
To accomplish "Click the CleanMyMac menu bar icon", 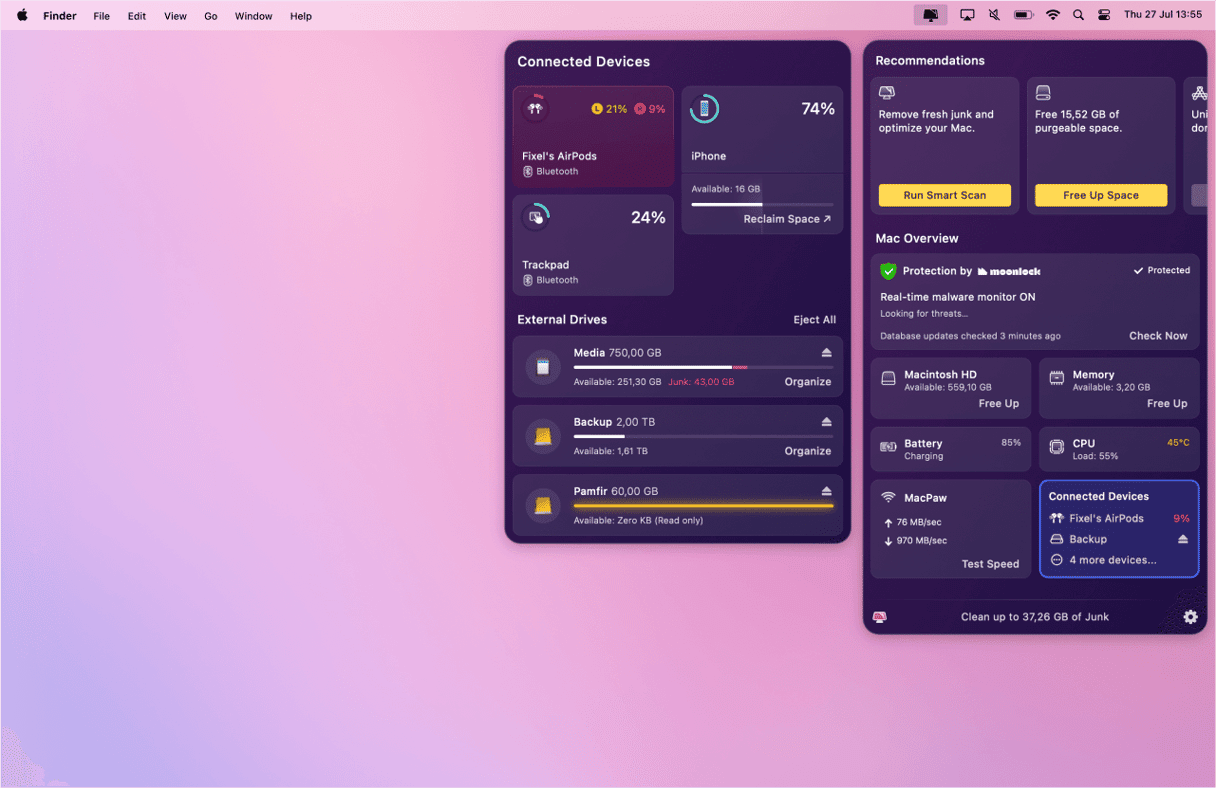I will (930, 15).
